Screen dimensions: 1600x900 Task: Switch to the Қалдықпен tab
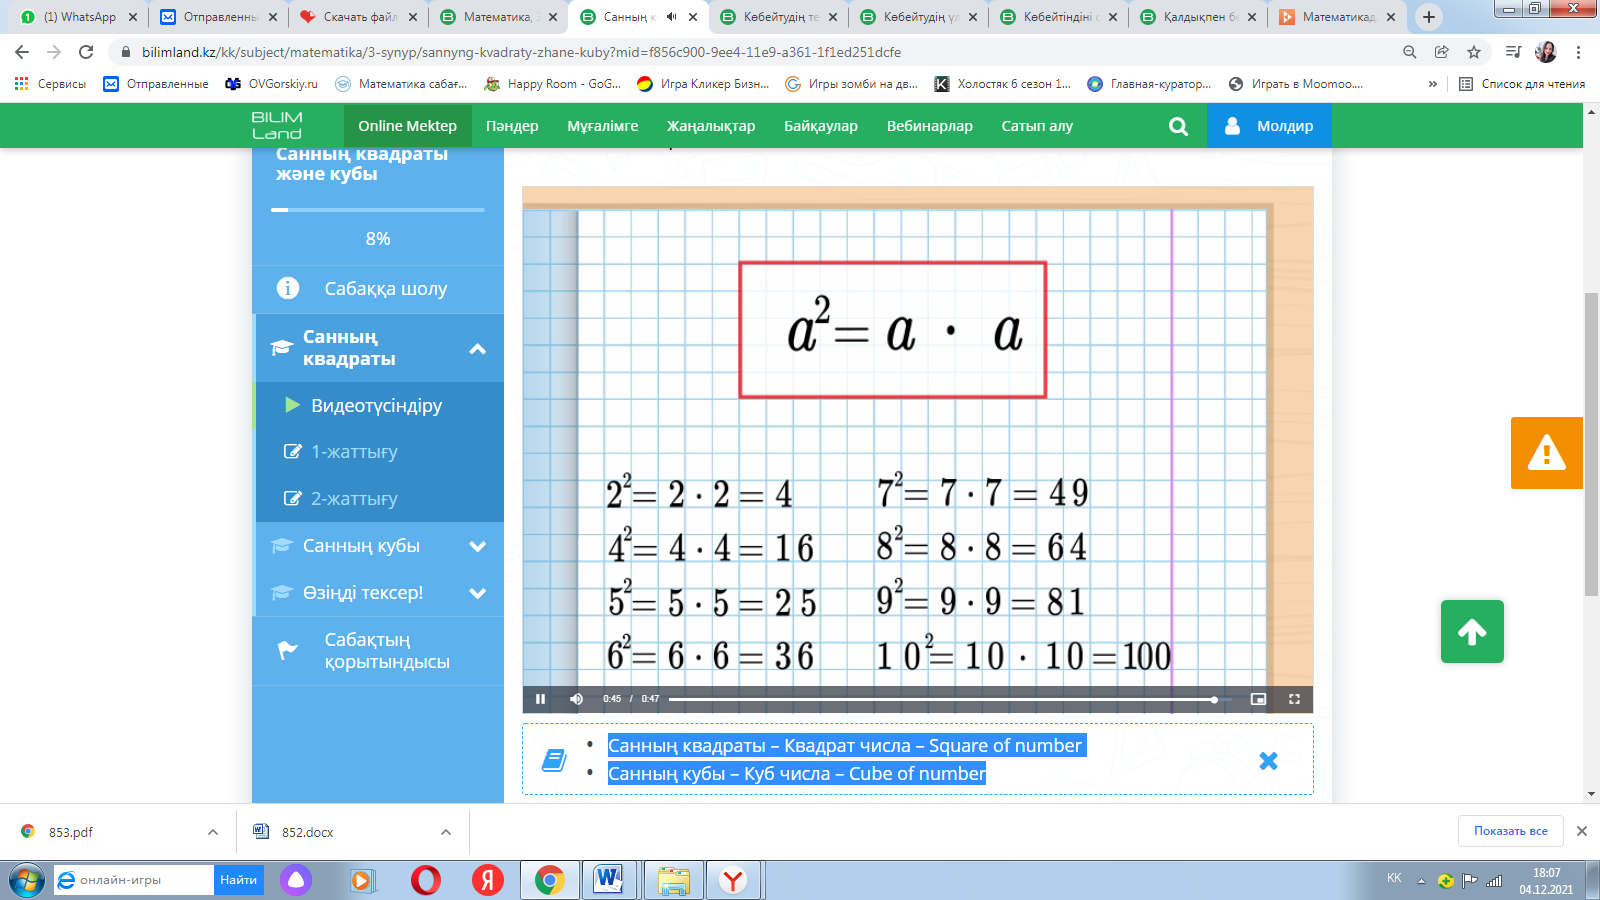(x=1196, y=17)
